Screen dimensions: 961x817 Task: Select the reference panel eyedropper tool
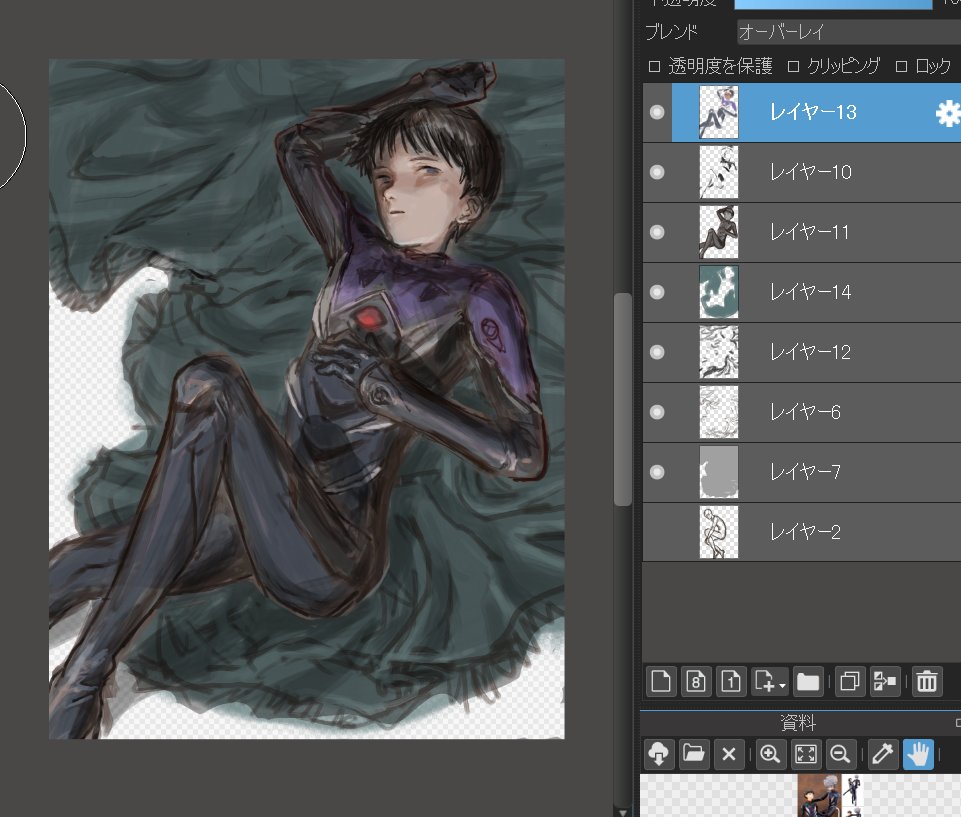click(883, 753)
